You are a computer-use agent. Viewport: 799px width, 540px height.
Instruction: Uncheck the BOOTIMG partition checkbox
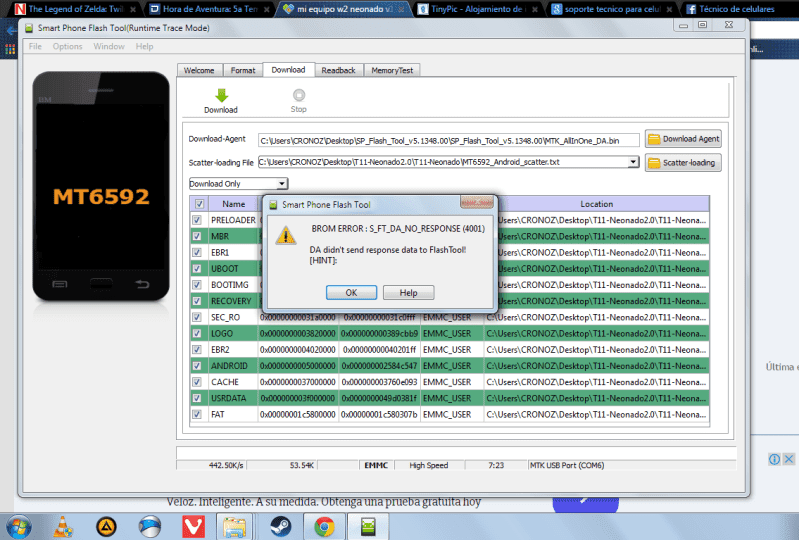197,285
